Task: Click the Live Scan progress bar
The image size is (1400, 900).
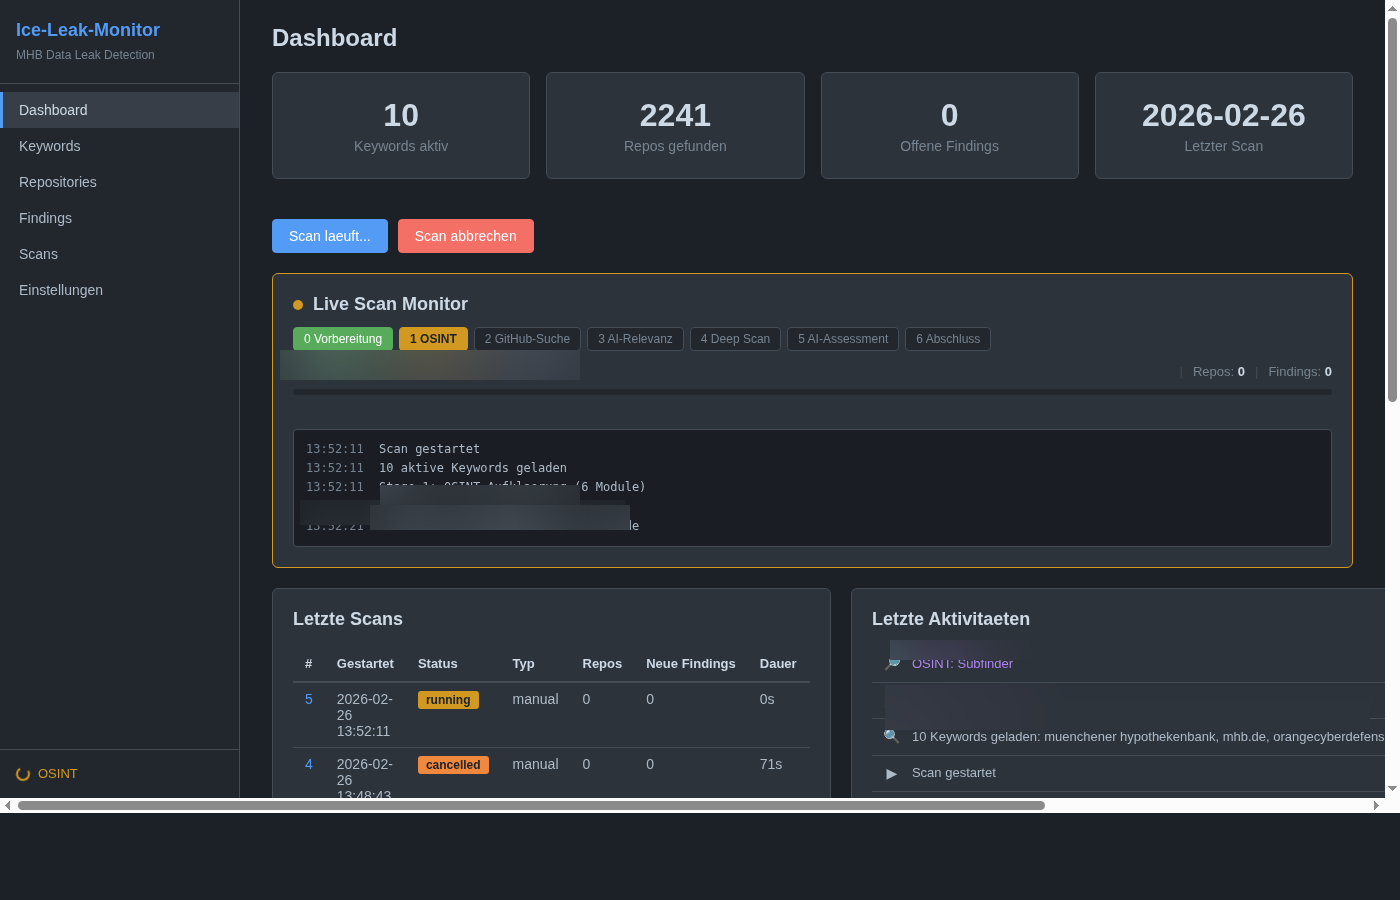Action: point(812,392)
